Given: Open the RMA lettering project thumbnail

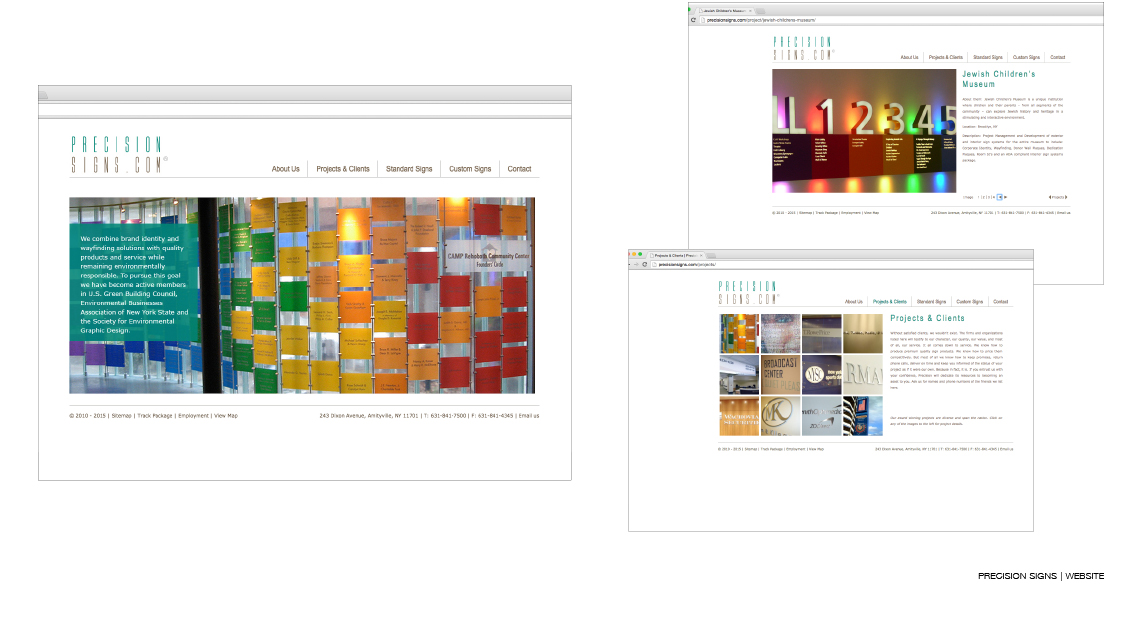Looking at the screenshot, I should (862, 374).
